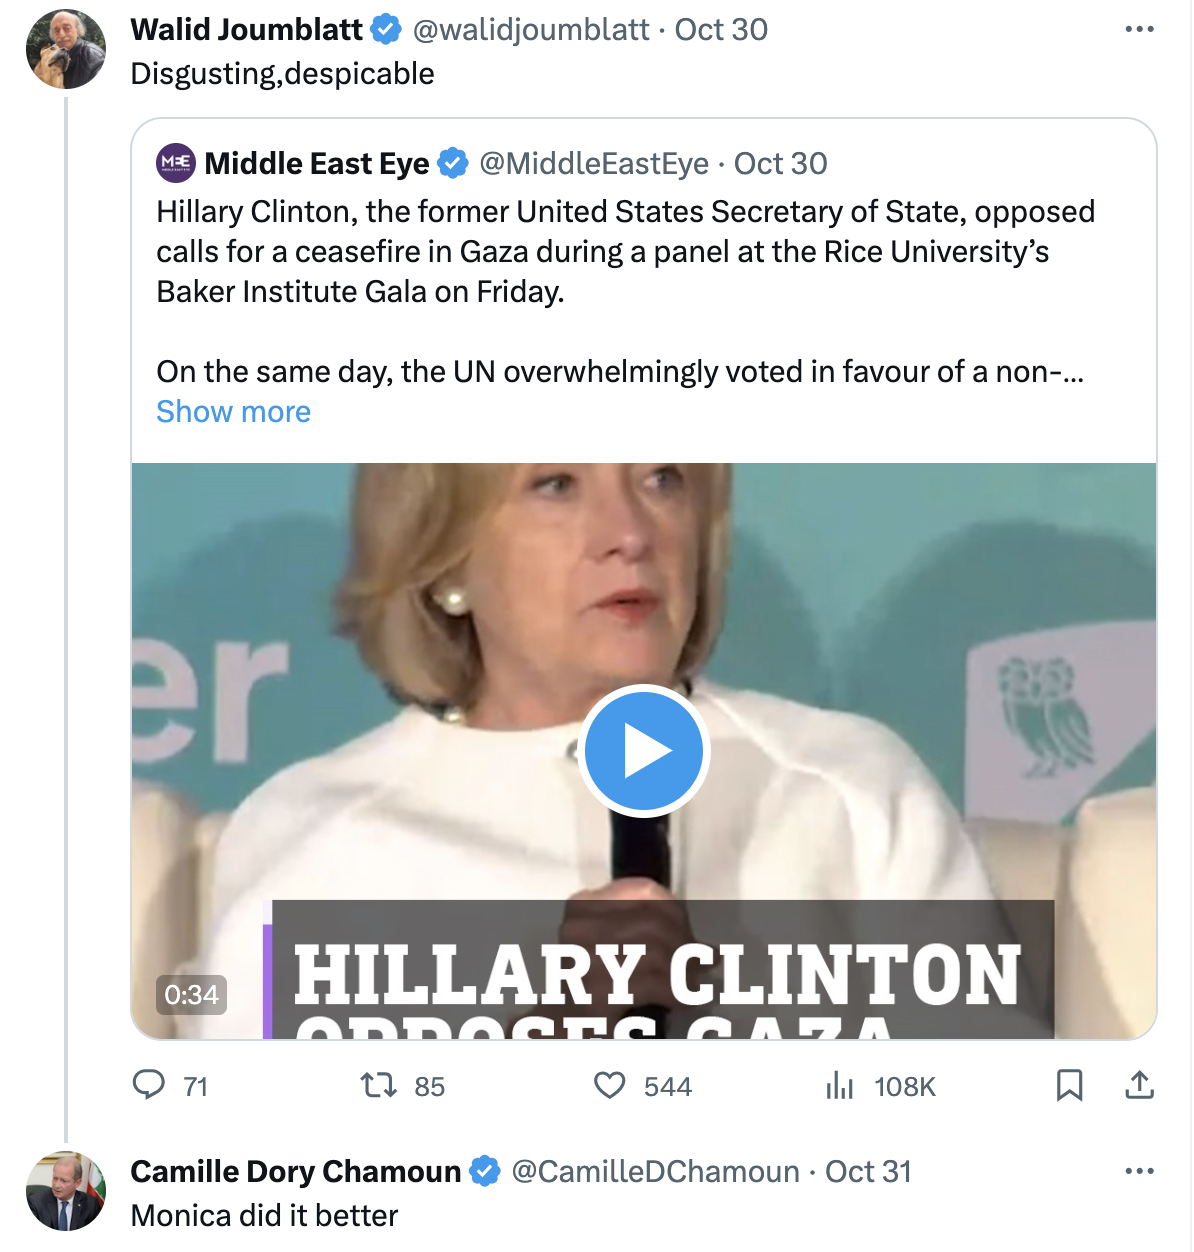Image resolution: width=1194 pixels, height=1252 pixels.
Task: Open the quoted Middle East Eye tweet text
Action: [x=625, y=252]
